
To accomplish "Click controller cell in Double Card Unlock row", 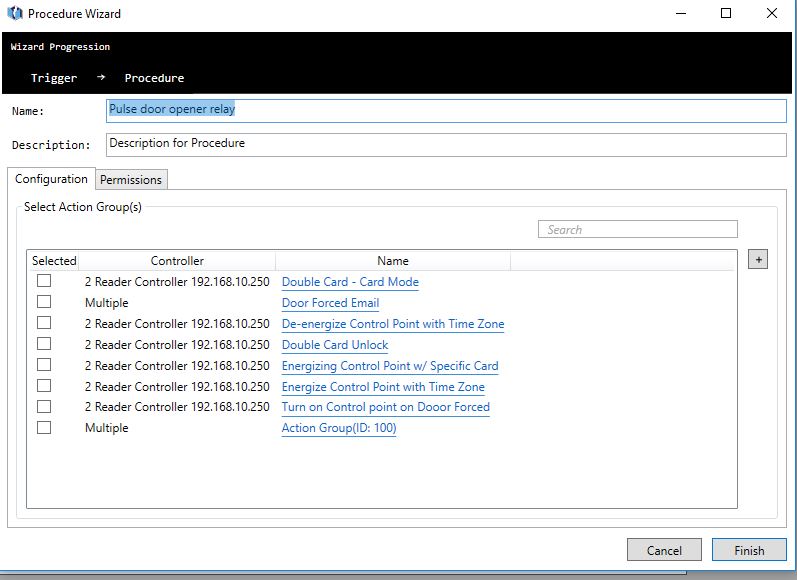I will coord(177,345).
